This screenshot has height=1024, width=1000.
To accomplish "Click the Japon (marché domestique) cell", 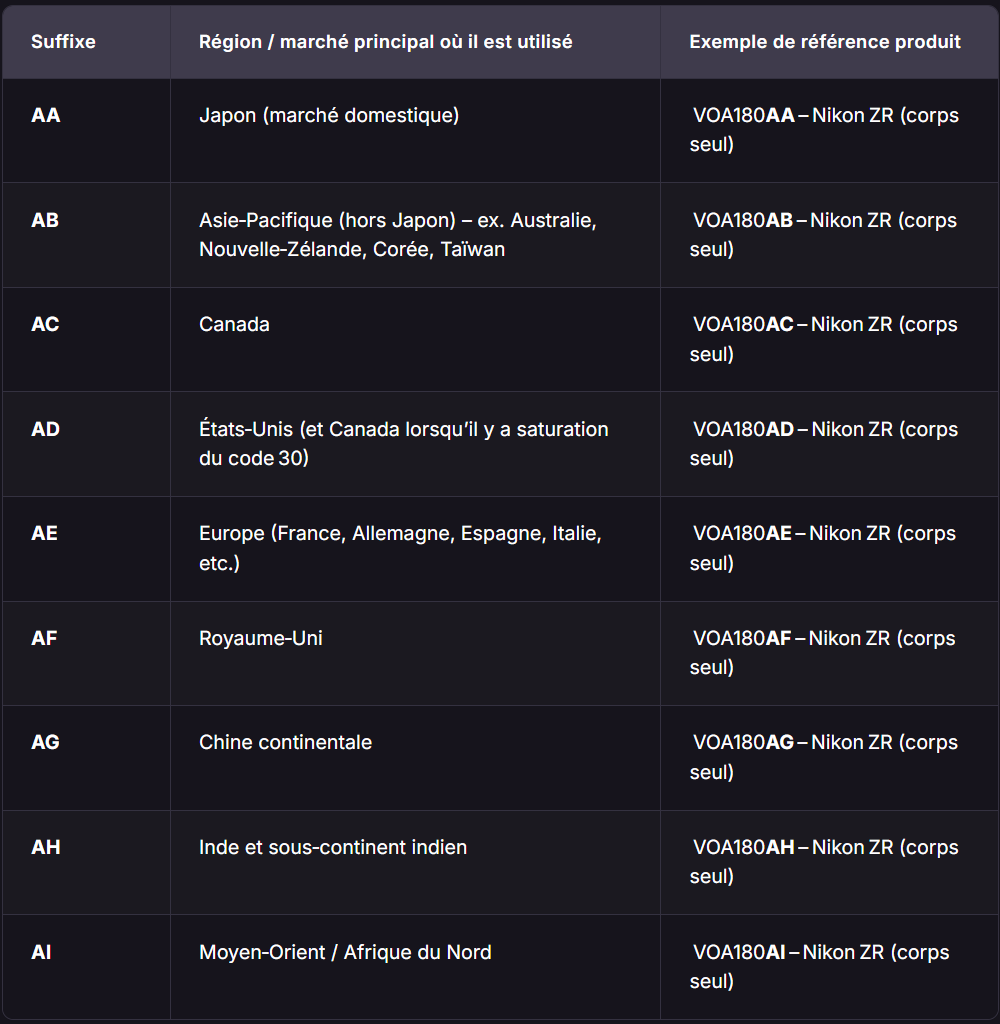I will [x=329, y=115].
